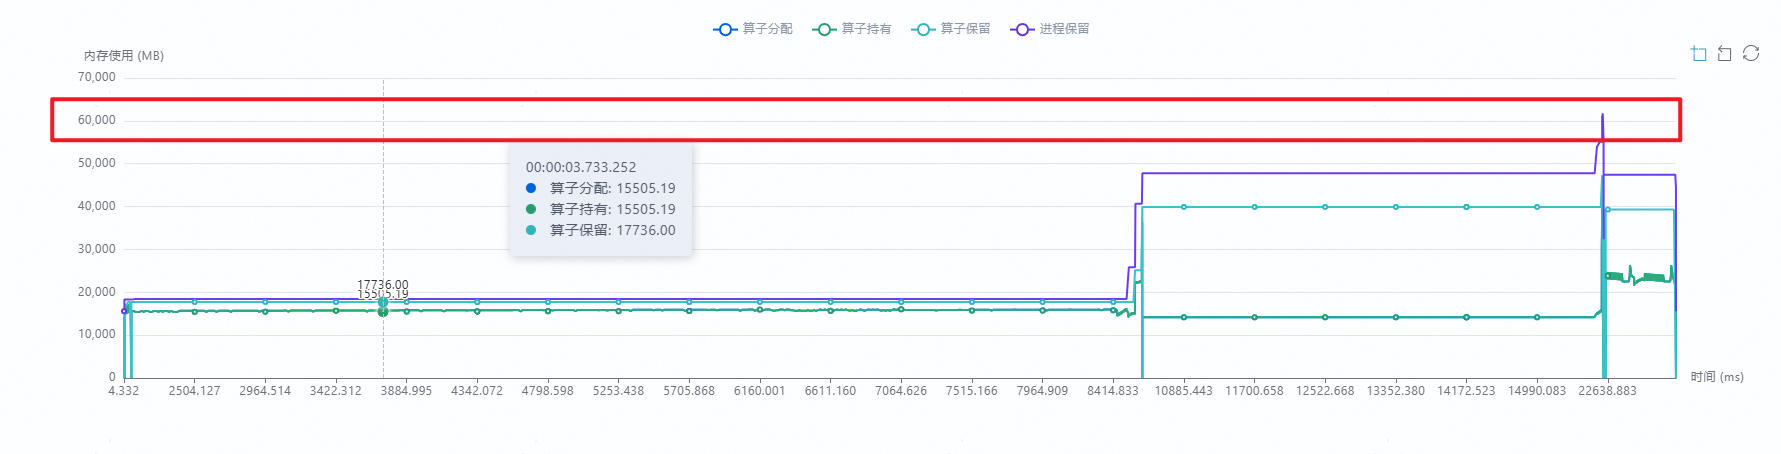This screenshot has height=454, width=1781.
Task: Click the 6611.160 x-axis label
Action: [830, 391]
